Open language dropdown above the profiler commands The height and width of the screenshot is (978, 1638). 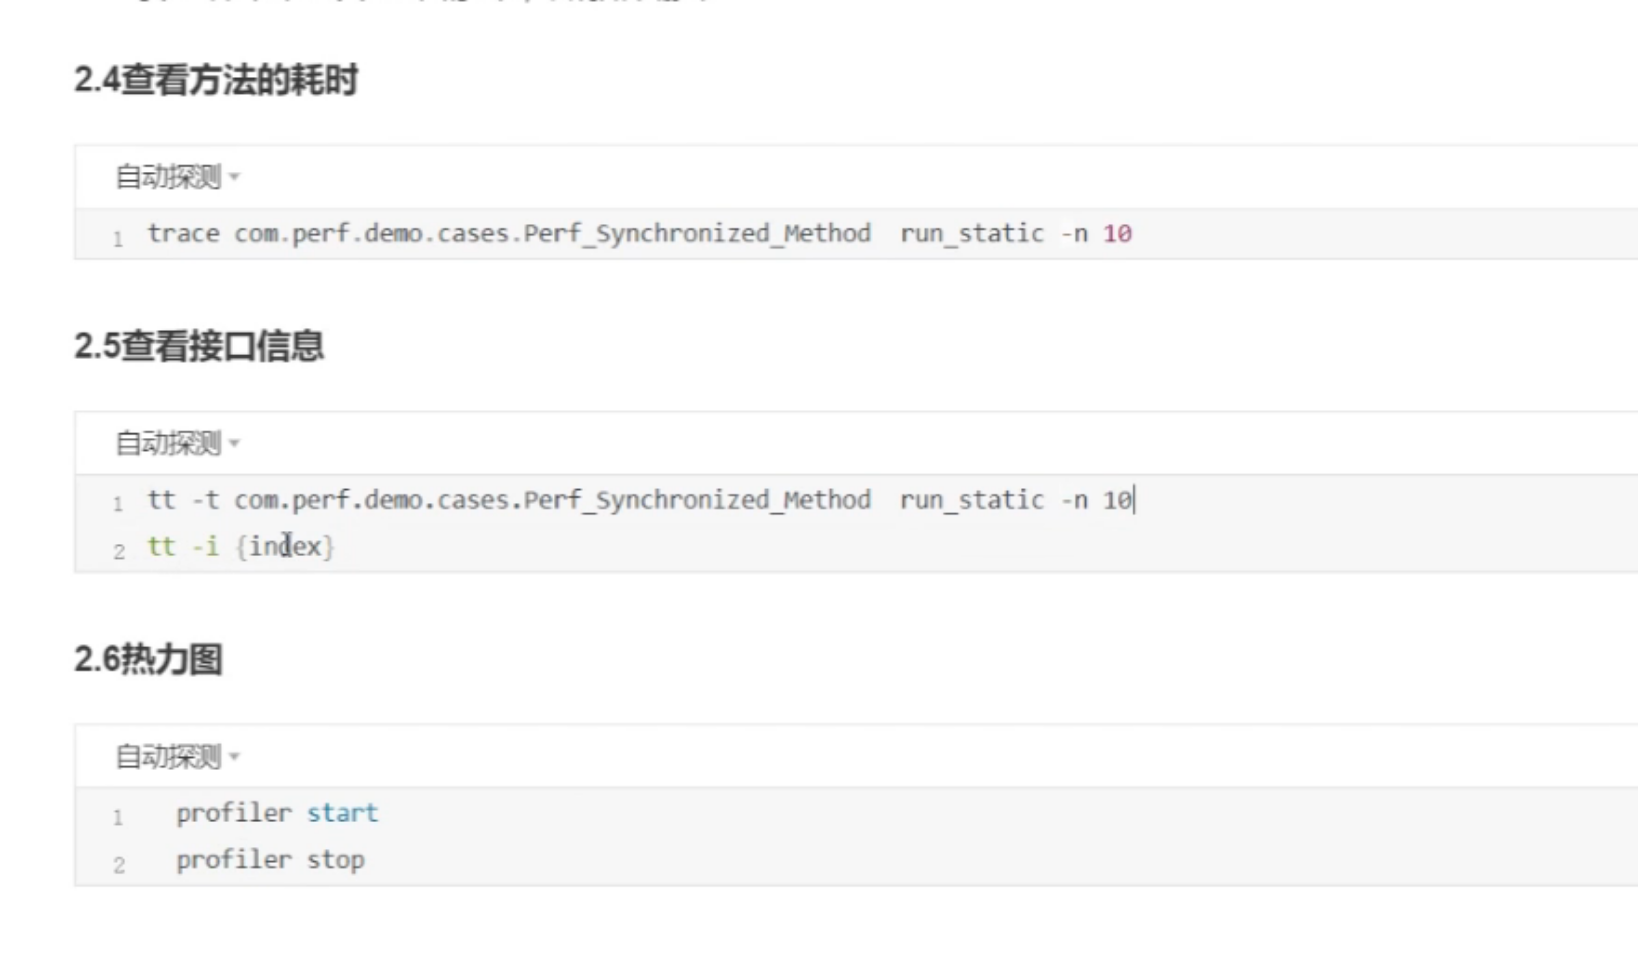pos(177,757)
